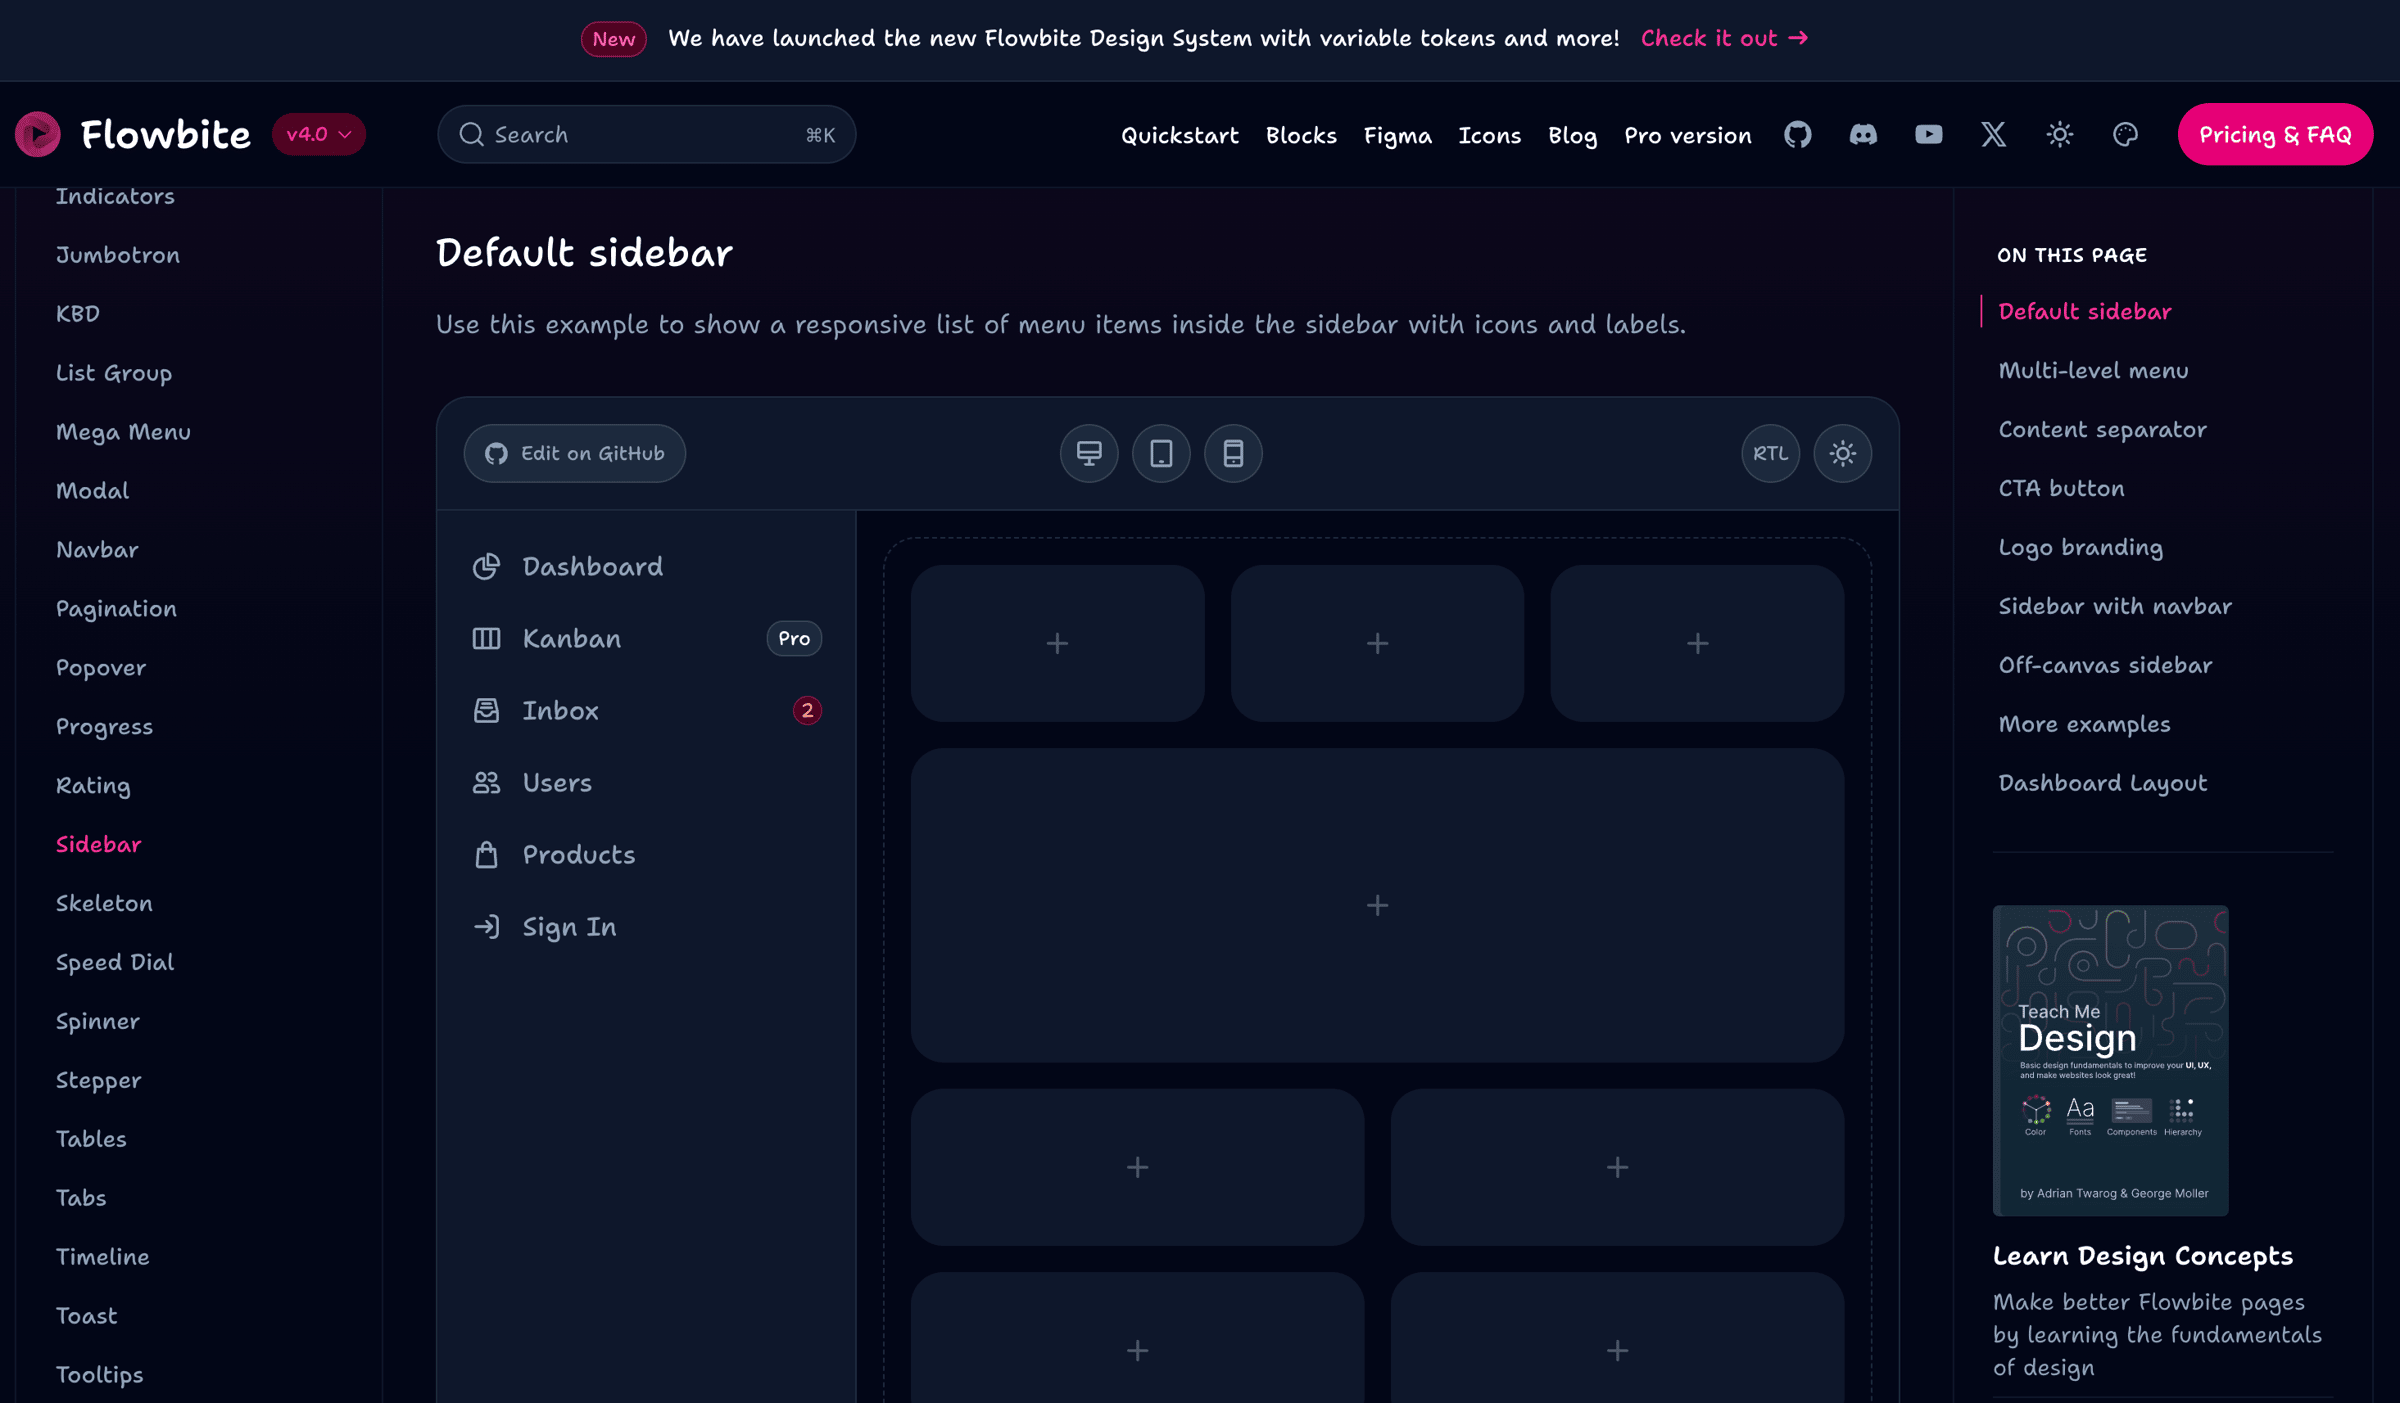Select Kanban item in example sidebar

571,639
